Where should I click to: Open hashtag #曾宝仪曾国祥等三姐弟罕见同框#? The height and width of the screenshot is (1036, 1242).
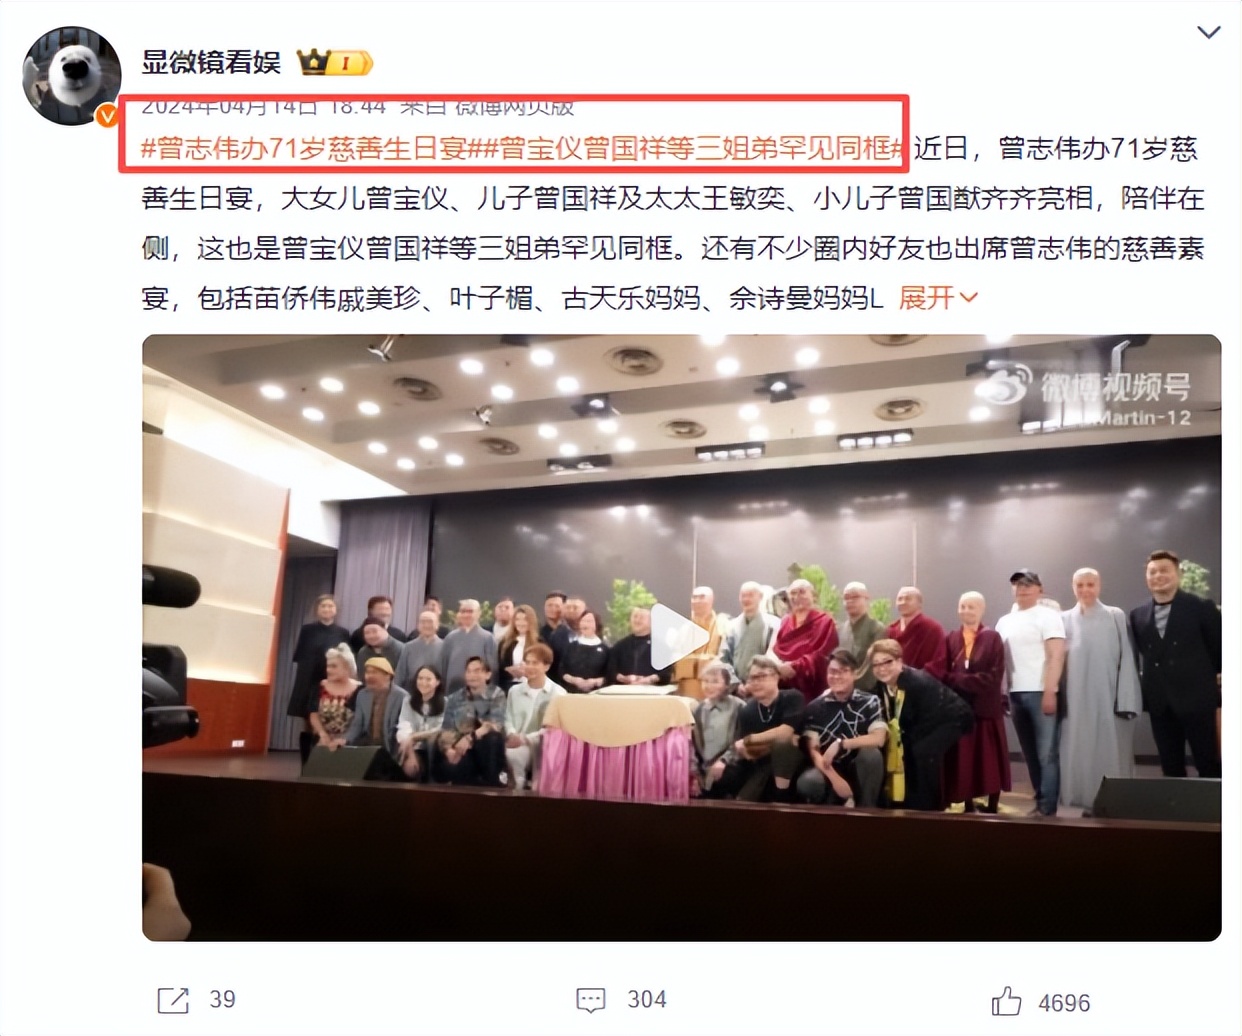point(695,148)
